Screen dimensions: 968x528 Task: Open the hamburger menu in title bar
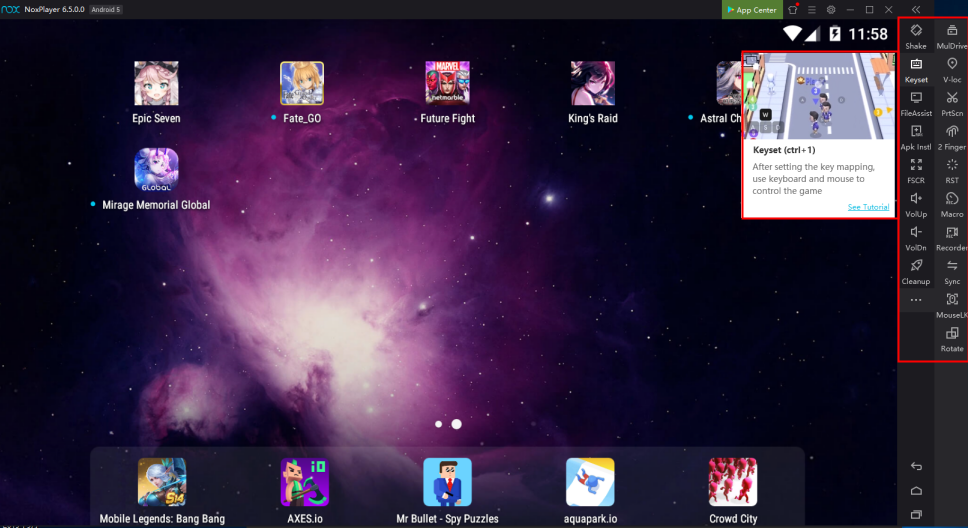[x=811, y=9]
